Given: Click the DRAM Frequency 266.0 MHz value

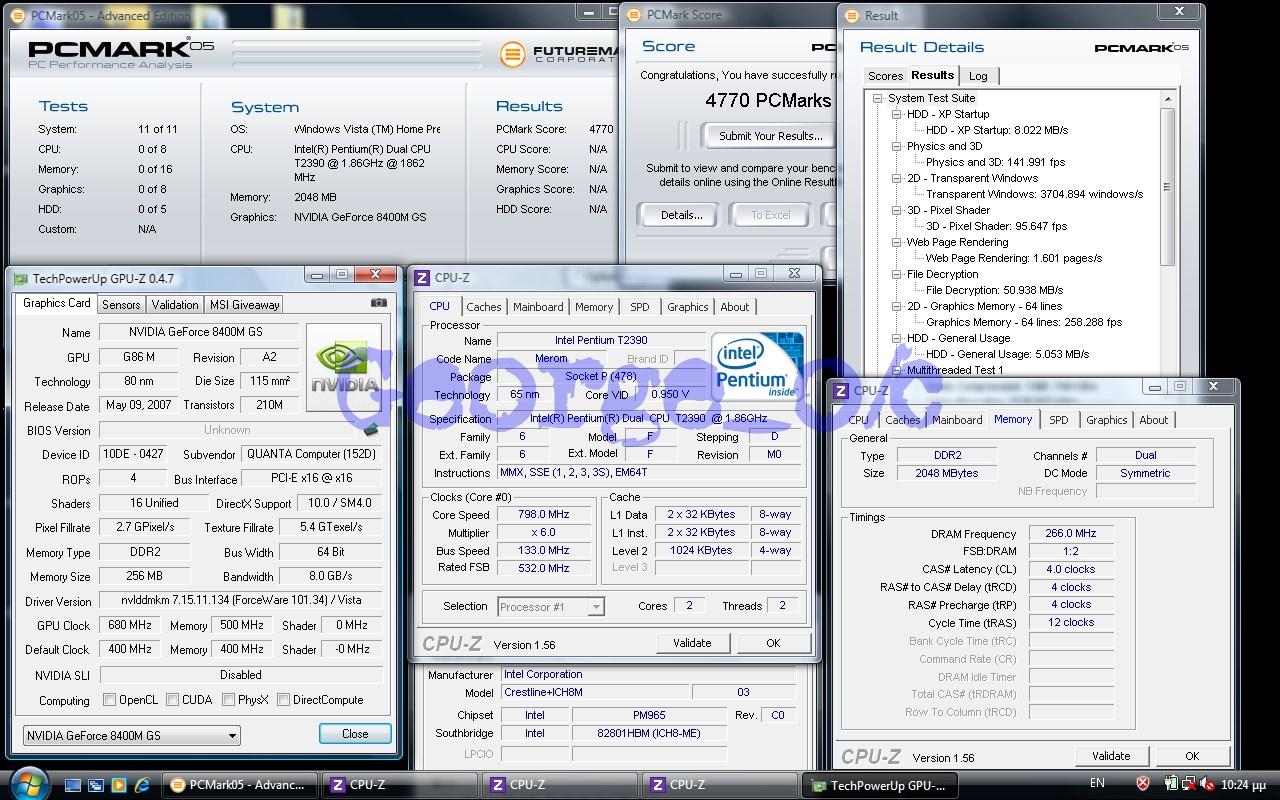Looking at the screenshot, I should tap(1071, 534).
